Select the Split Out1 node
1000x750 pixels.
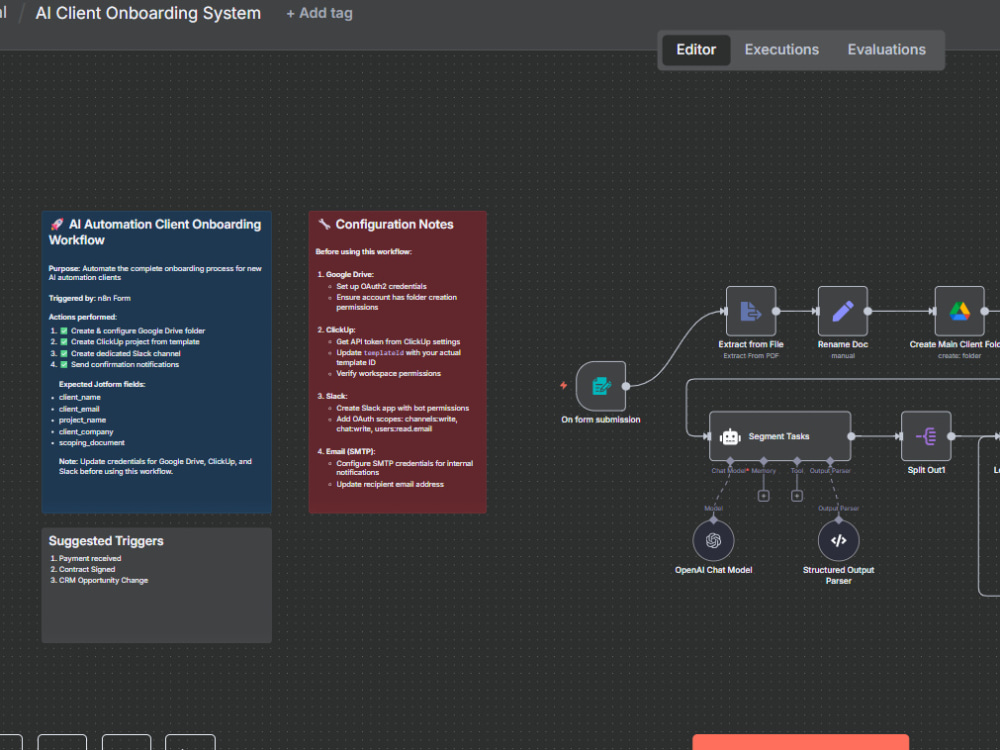(x=926, y=436)
